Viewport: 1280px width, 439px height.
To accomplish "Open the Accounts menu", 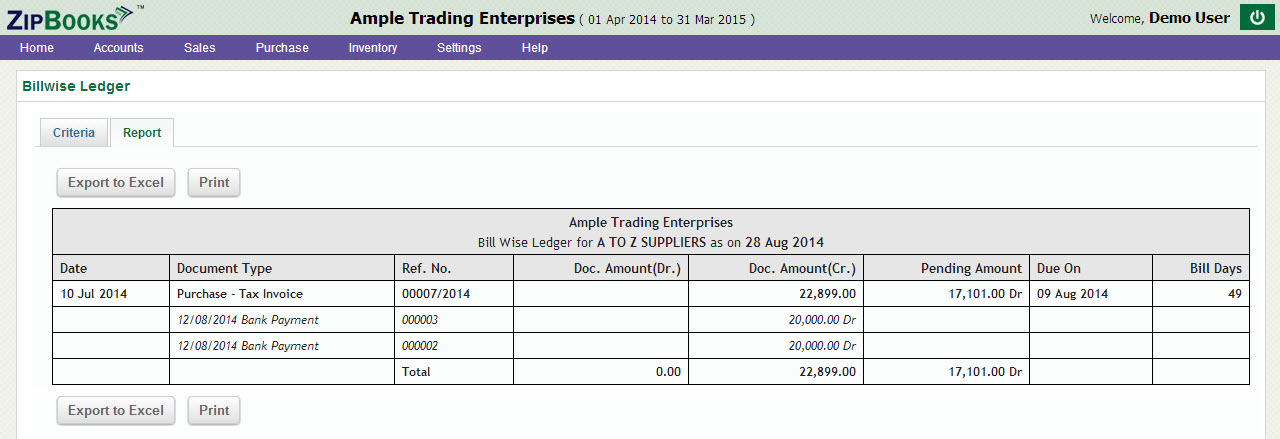I will 118,48.
